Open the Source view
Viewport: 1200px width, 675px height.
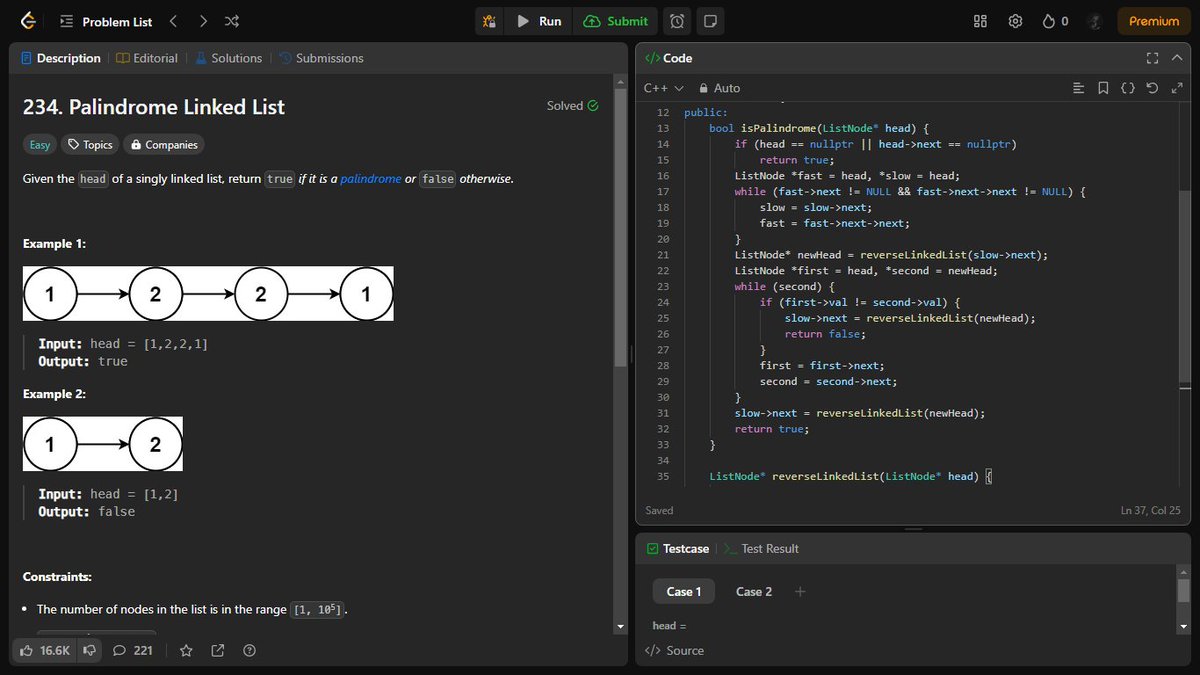coord(675,650)
